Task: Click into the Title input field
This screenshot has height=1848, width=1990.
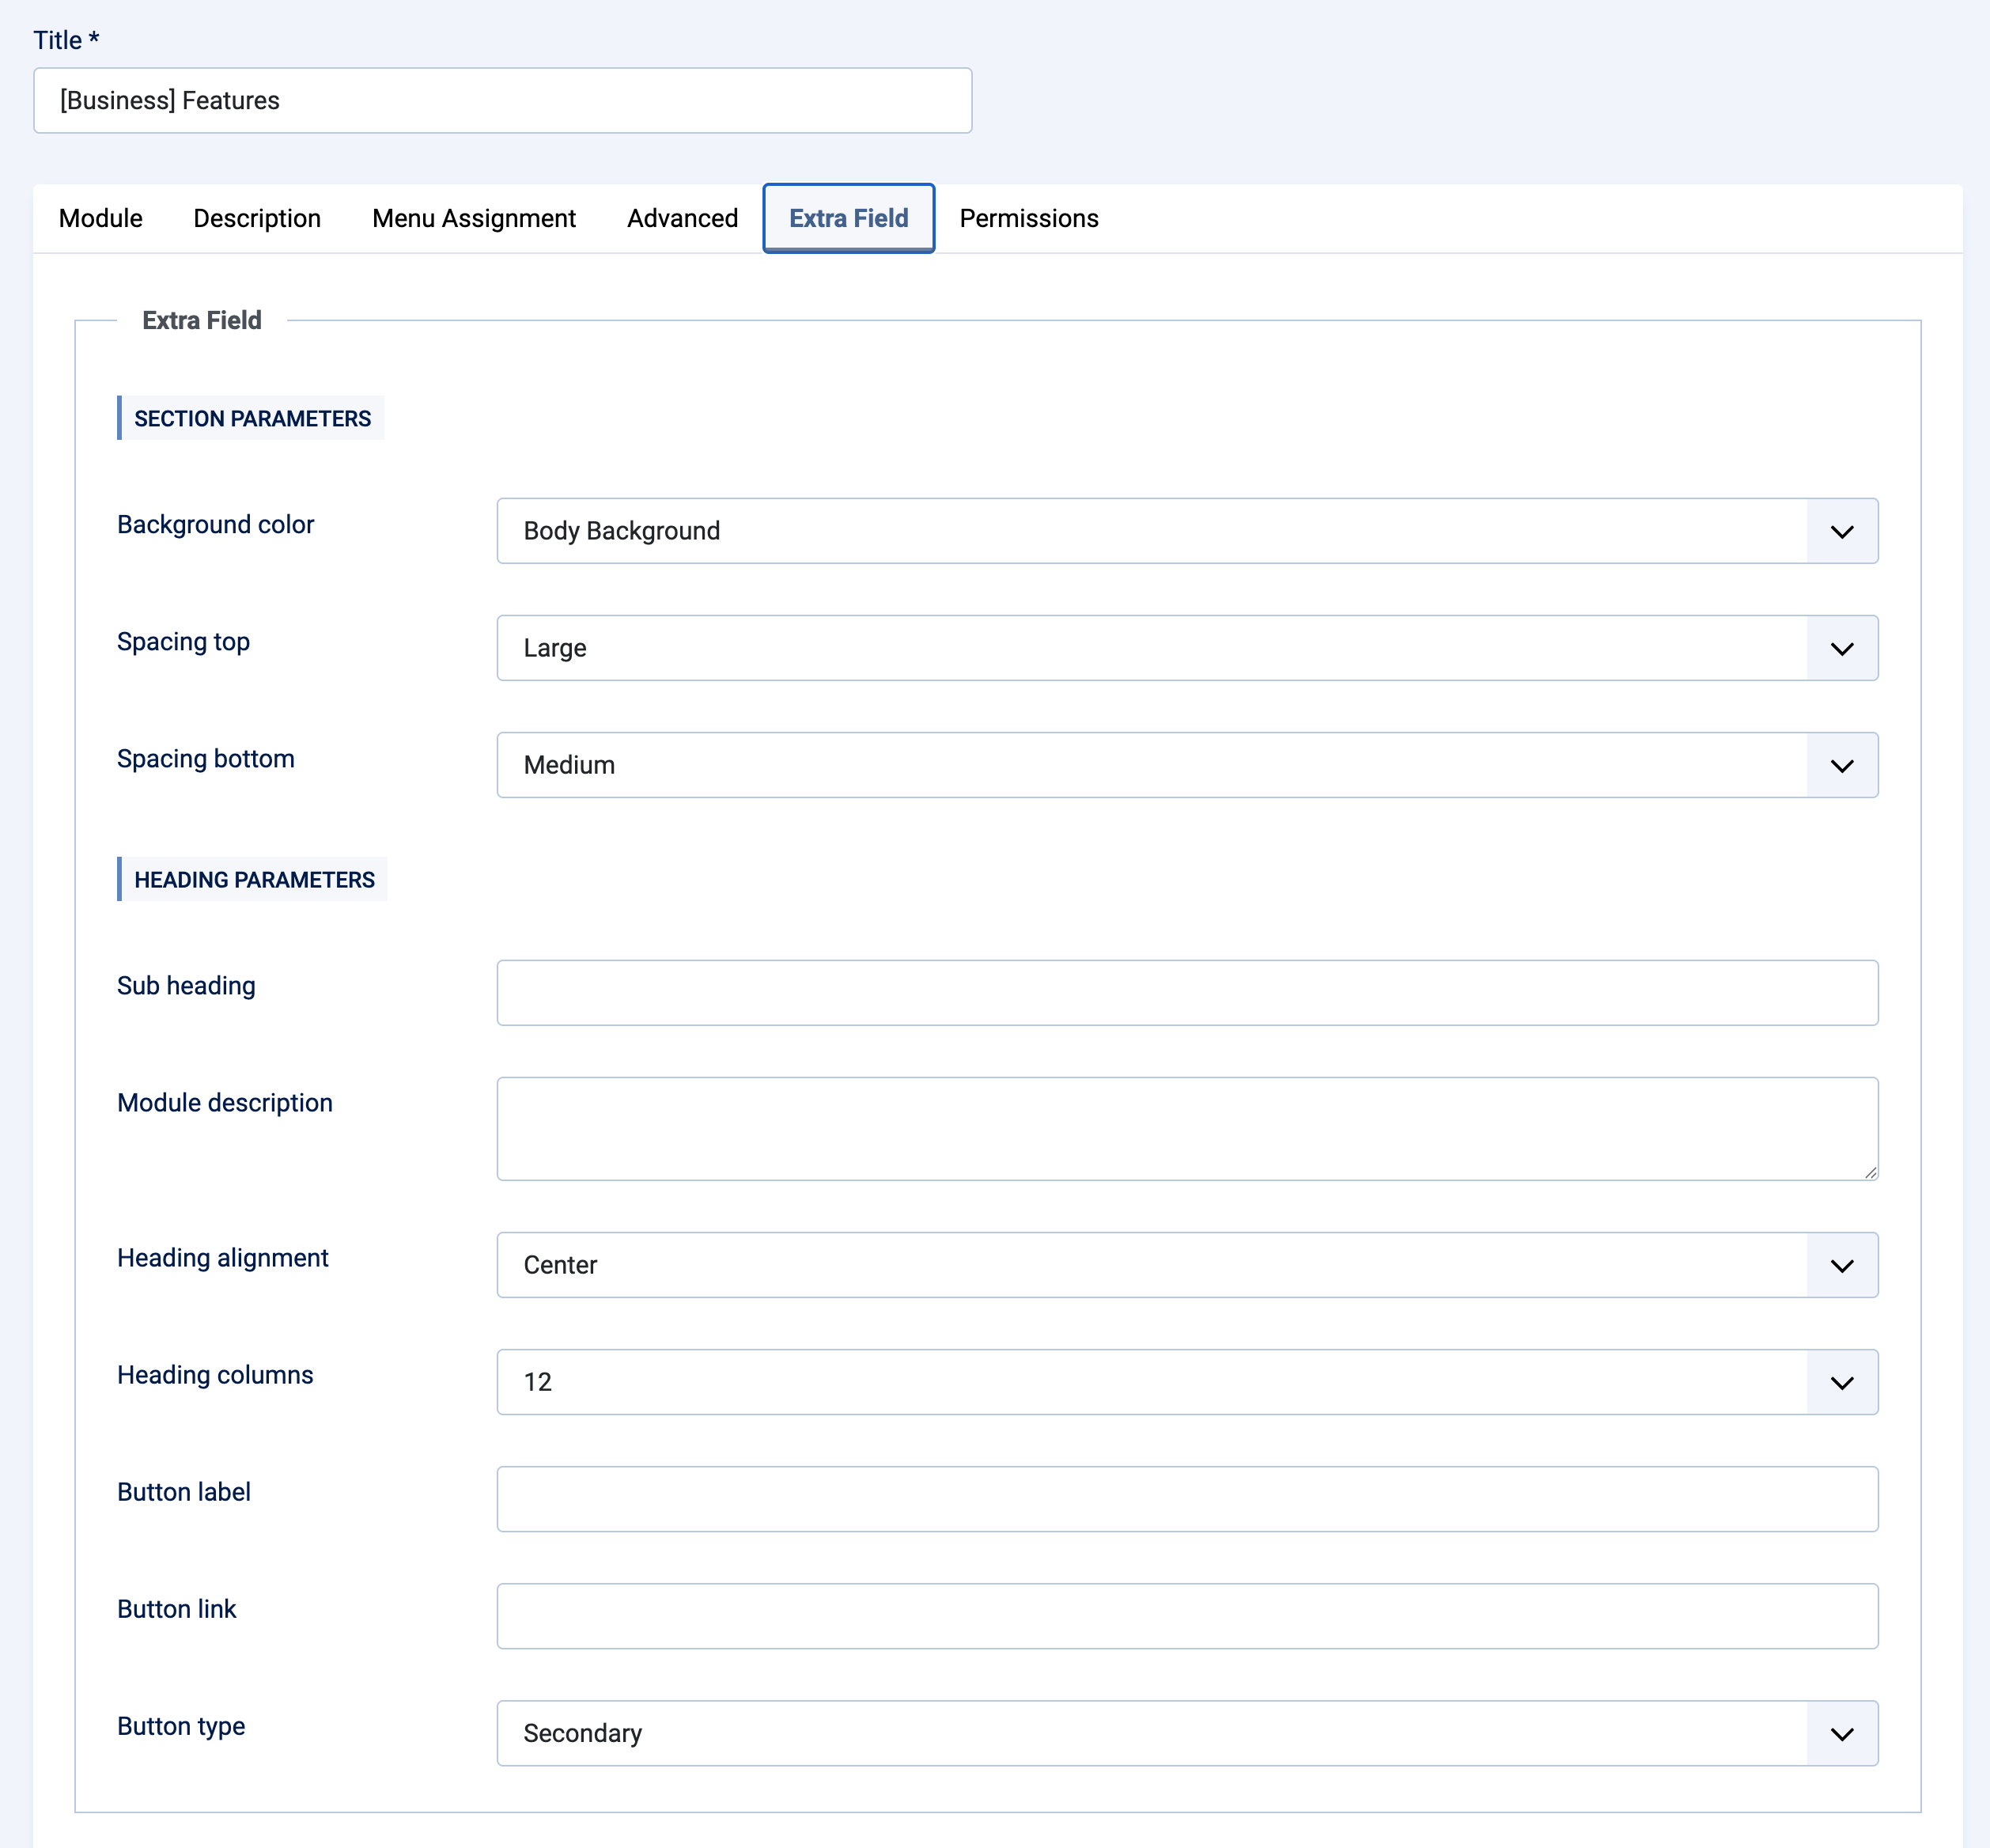Action: pos(502,101)
